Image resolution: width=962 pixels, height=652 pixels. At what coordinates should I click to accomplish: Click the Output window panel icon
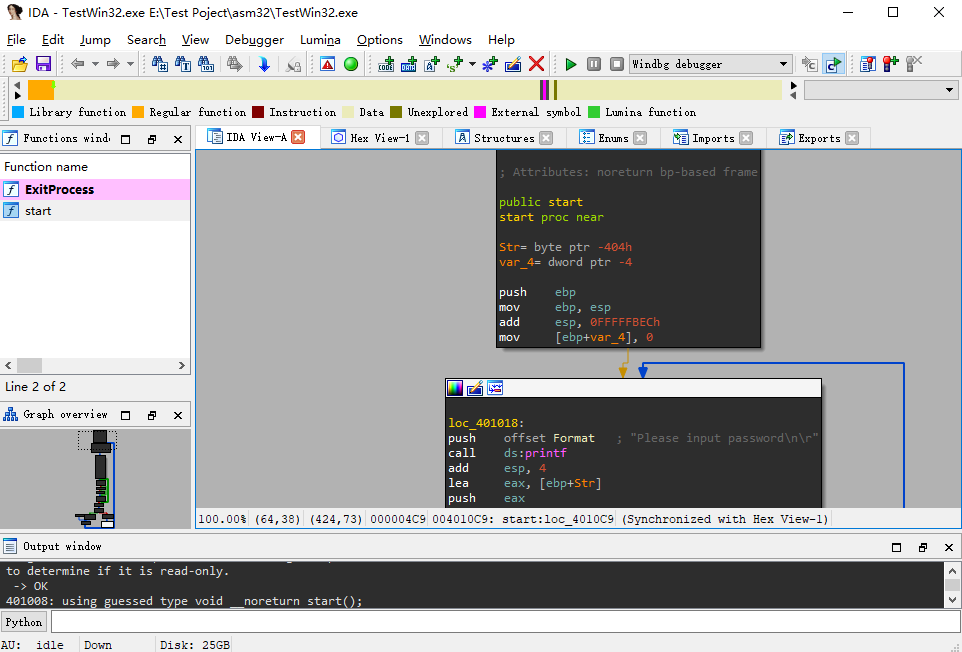[10, 546]
